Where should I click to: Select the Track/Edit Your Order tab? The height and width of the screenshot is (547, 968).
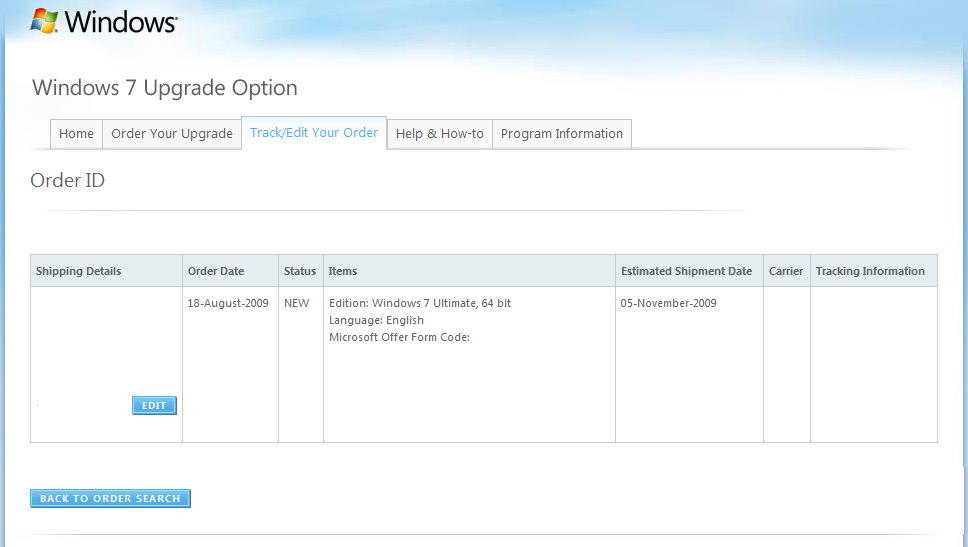point(314,133)
